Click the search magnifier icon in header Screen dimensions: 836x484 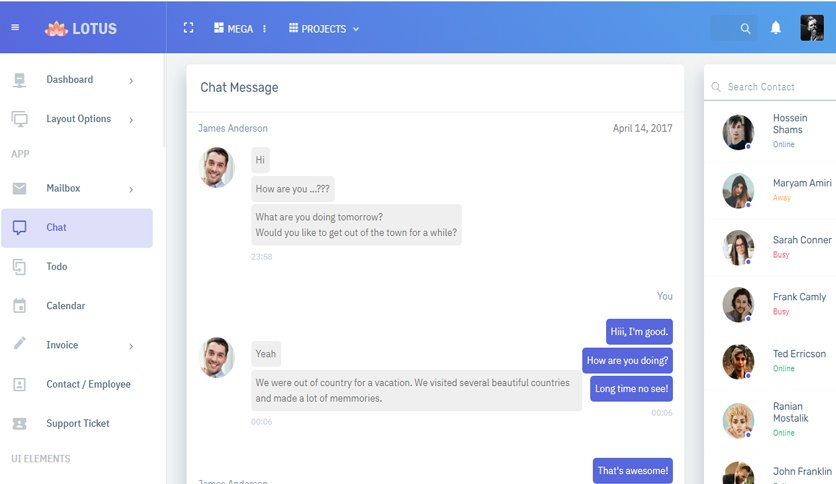pos(745,29)
